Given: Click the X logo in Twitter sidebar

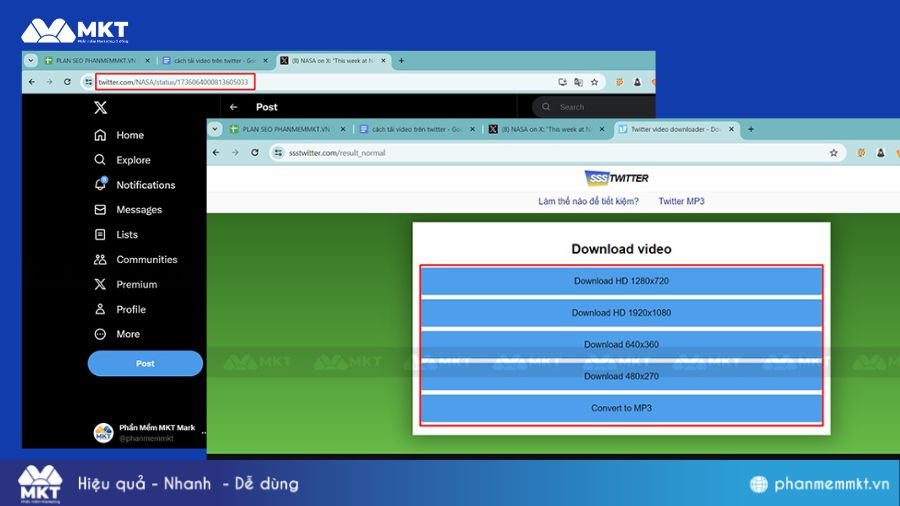Looking at the screenshot, I should point(100,107).
